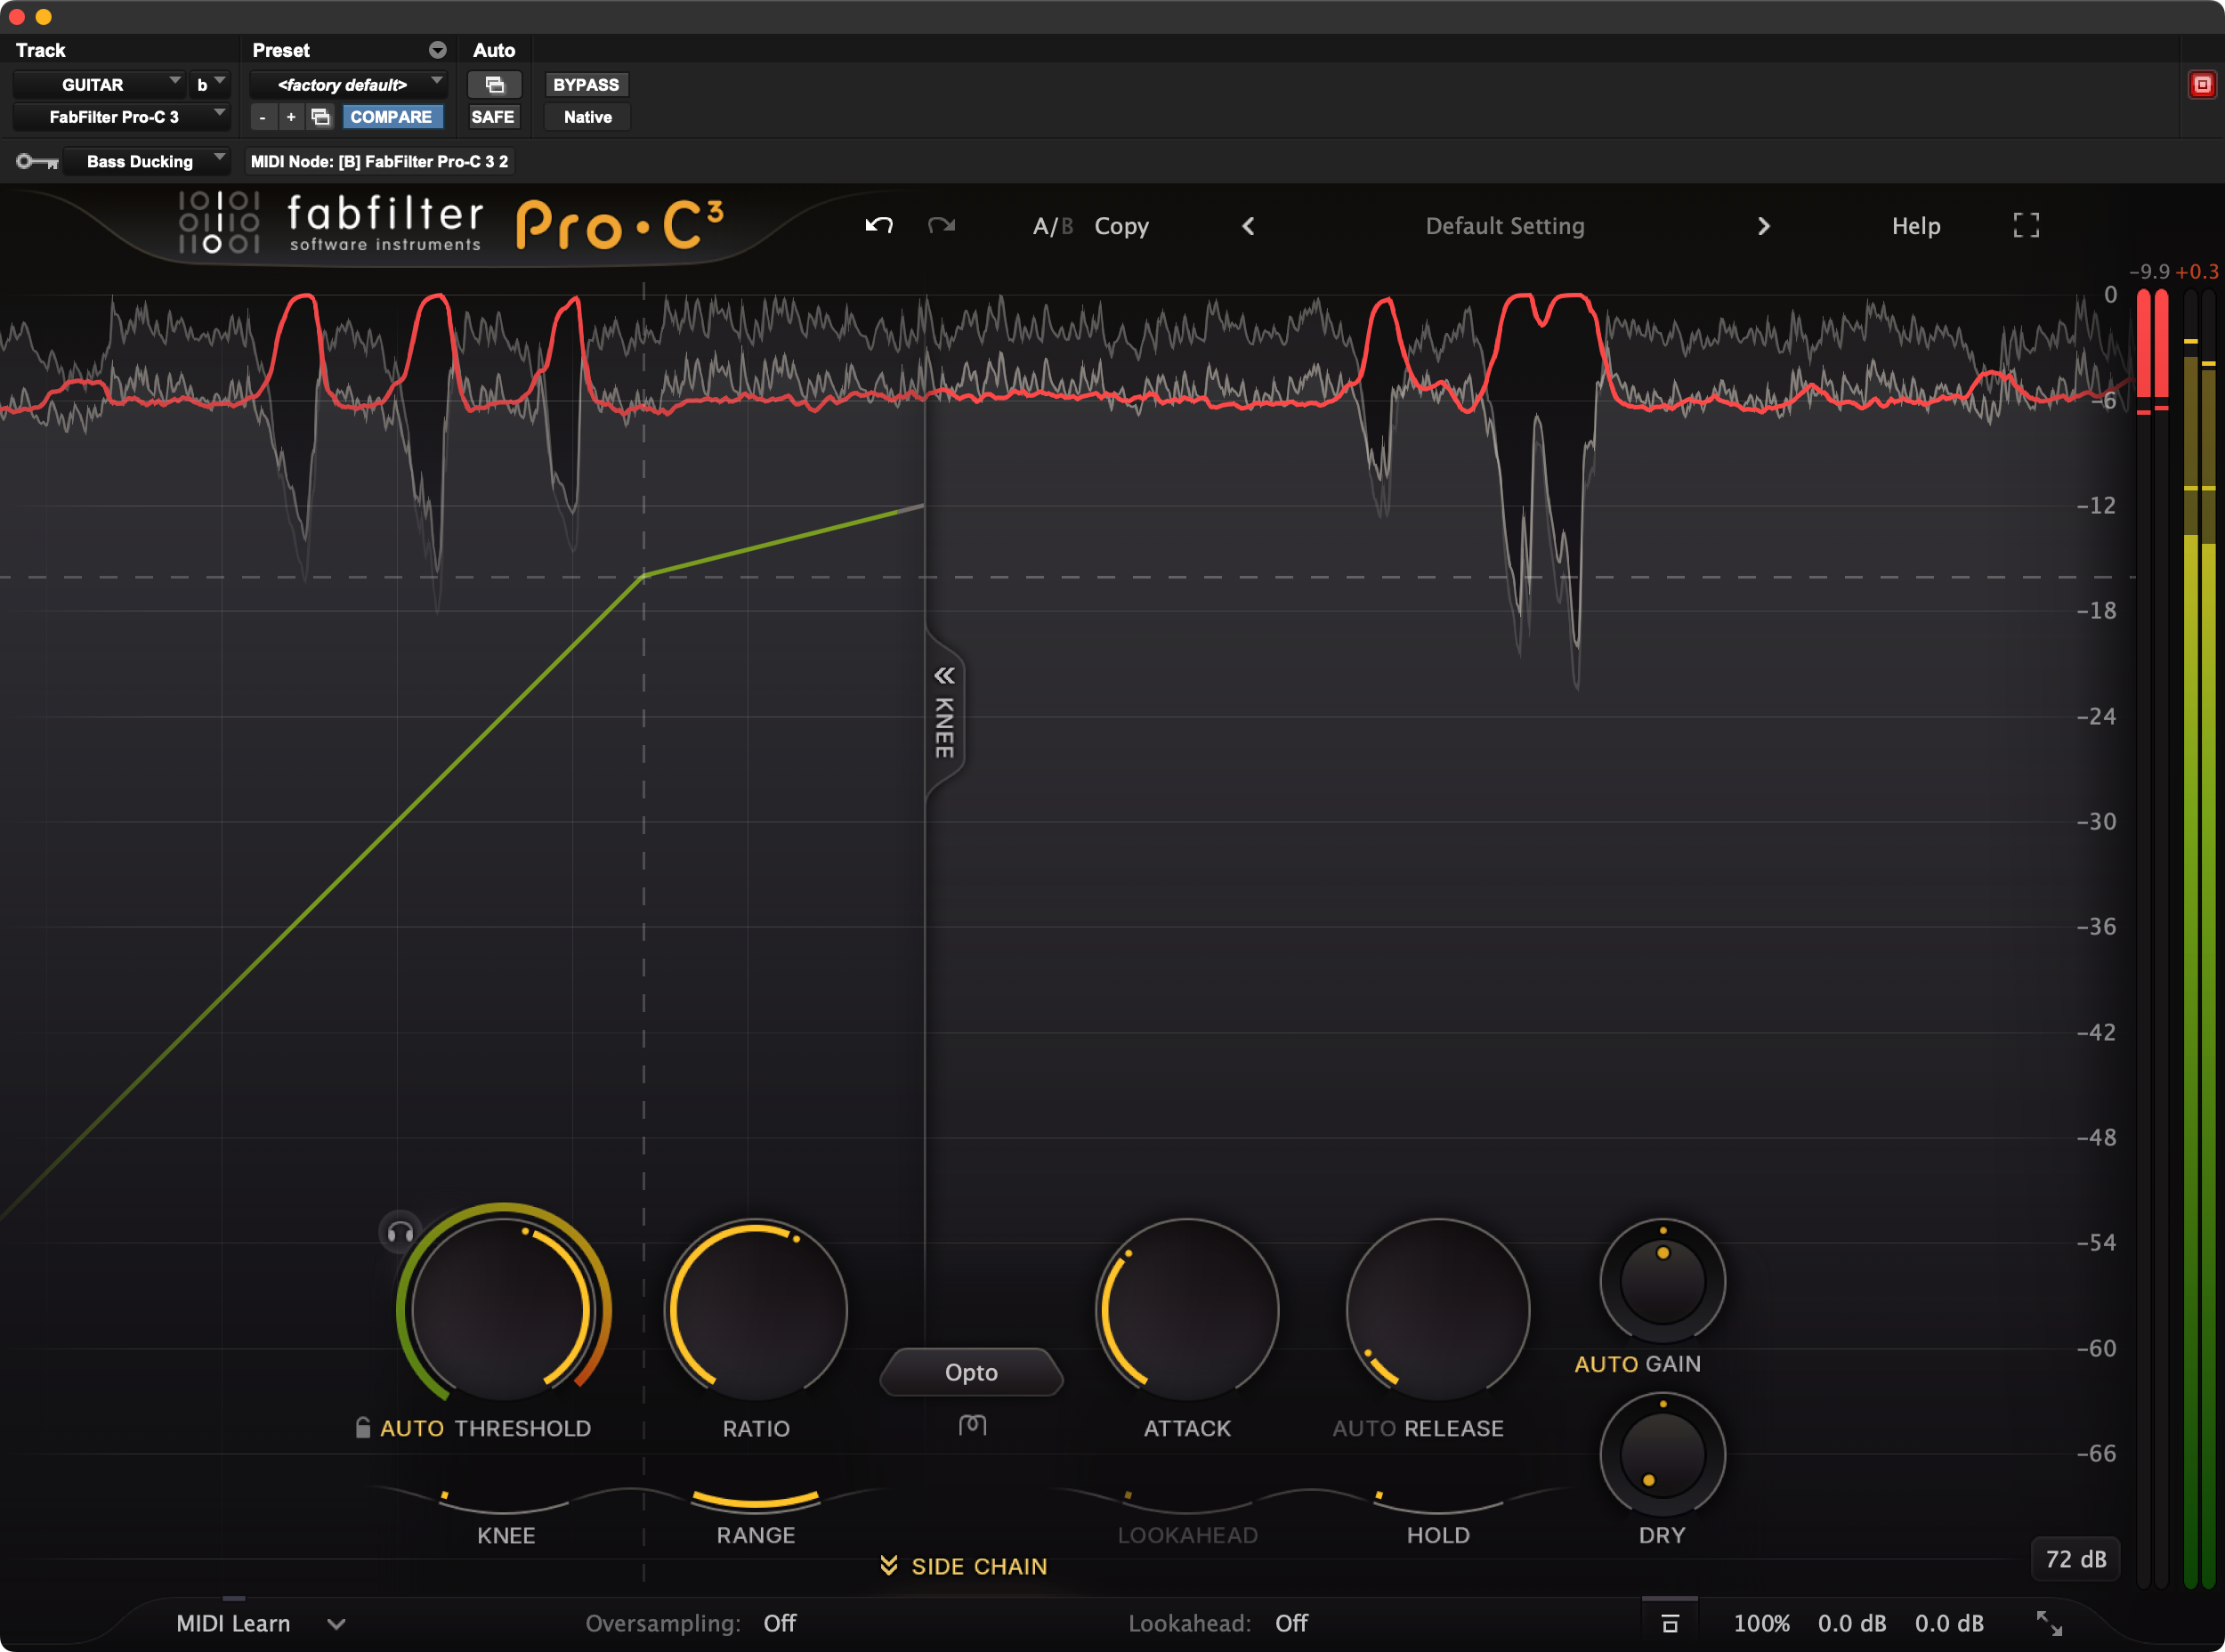Screen dimensions: 2225x1652
Task: Click the side-chain key input icon
Action: [x=37, y=161]
